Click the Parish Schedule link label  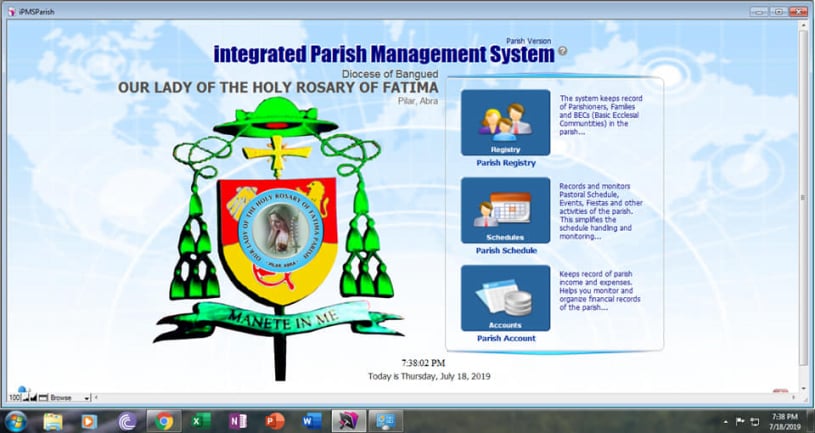pos(506,251)
